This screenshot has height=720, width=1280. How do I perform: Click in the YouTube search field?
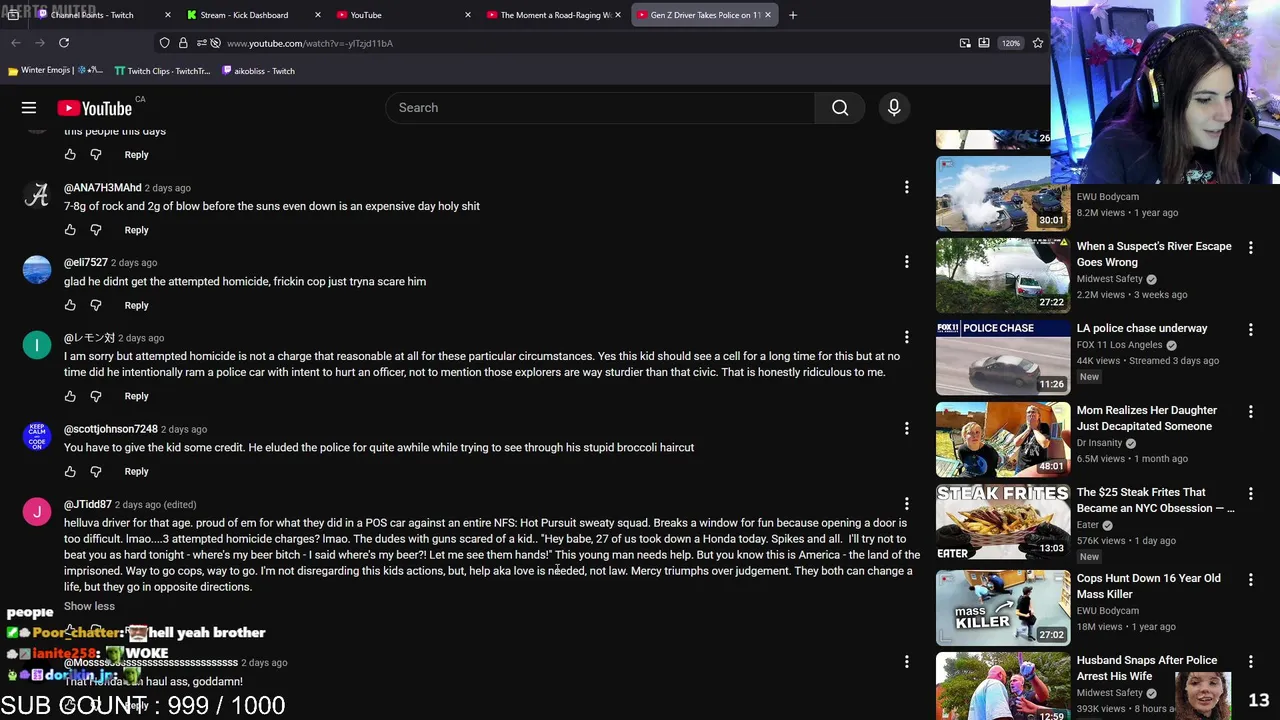click(x=600, y=108)
